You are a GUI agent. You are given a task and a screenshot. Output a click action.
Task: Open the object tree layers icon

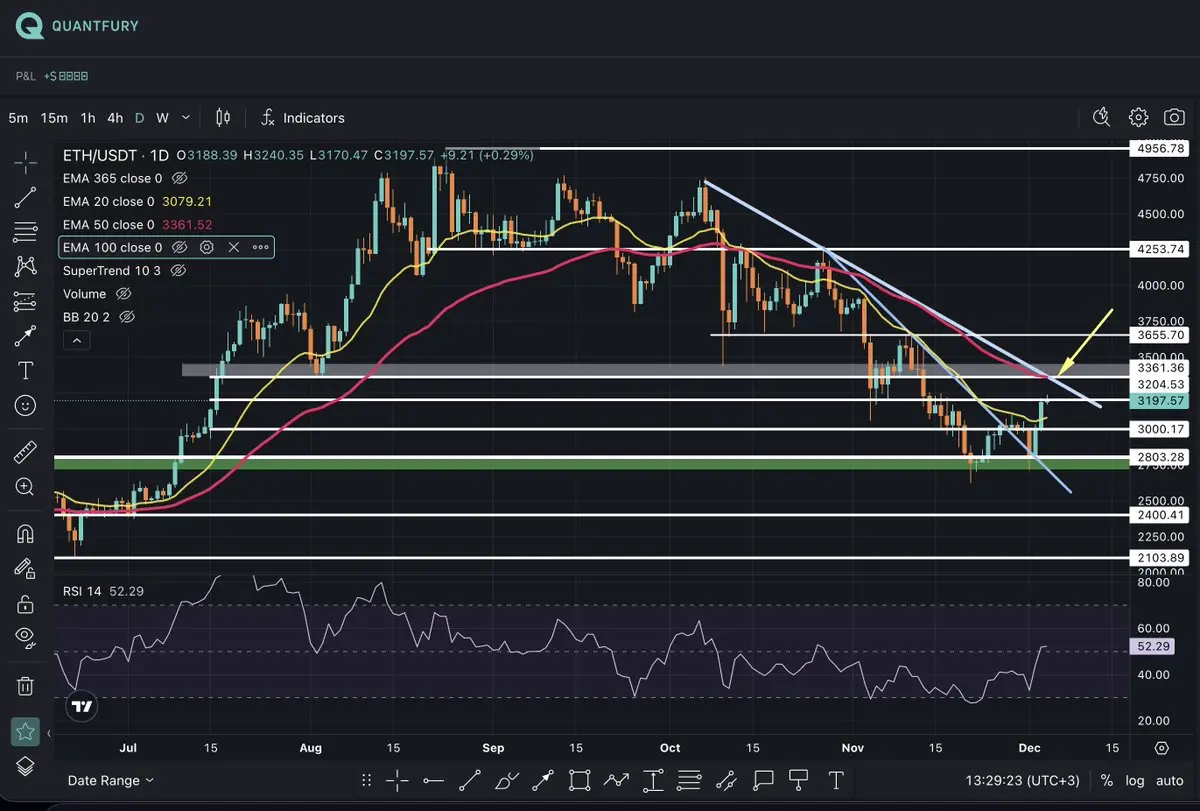(x=26, y=766)
